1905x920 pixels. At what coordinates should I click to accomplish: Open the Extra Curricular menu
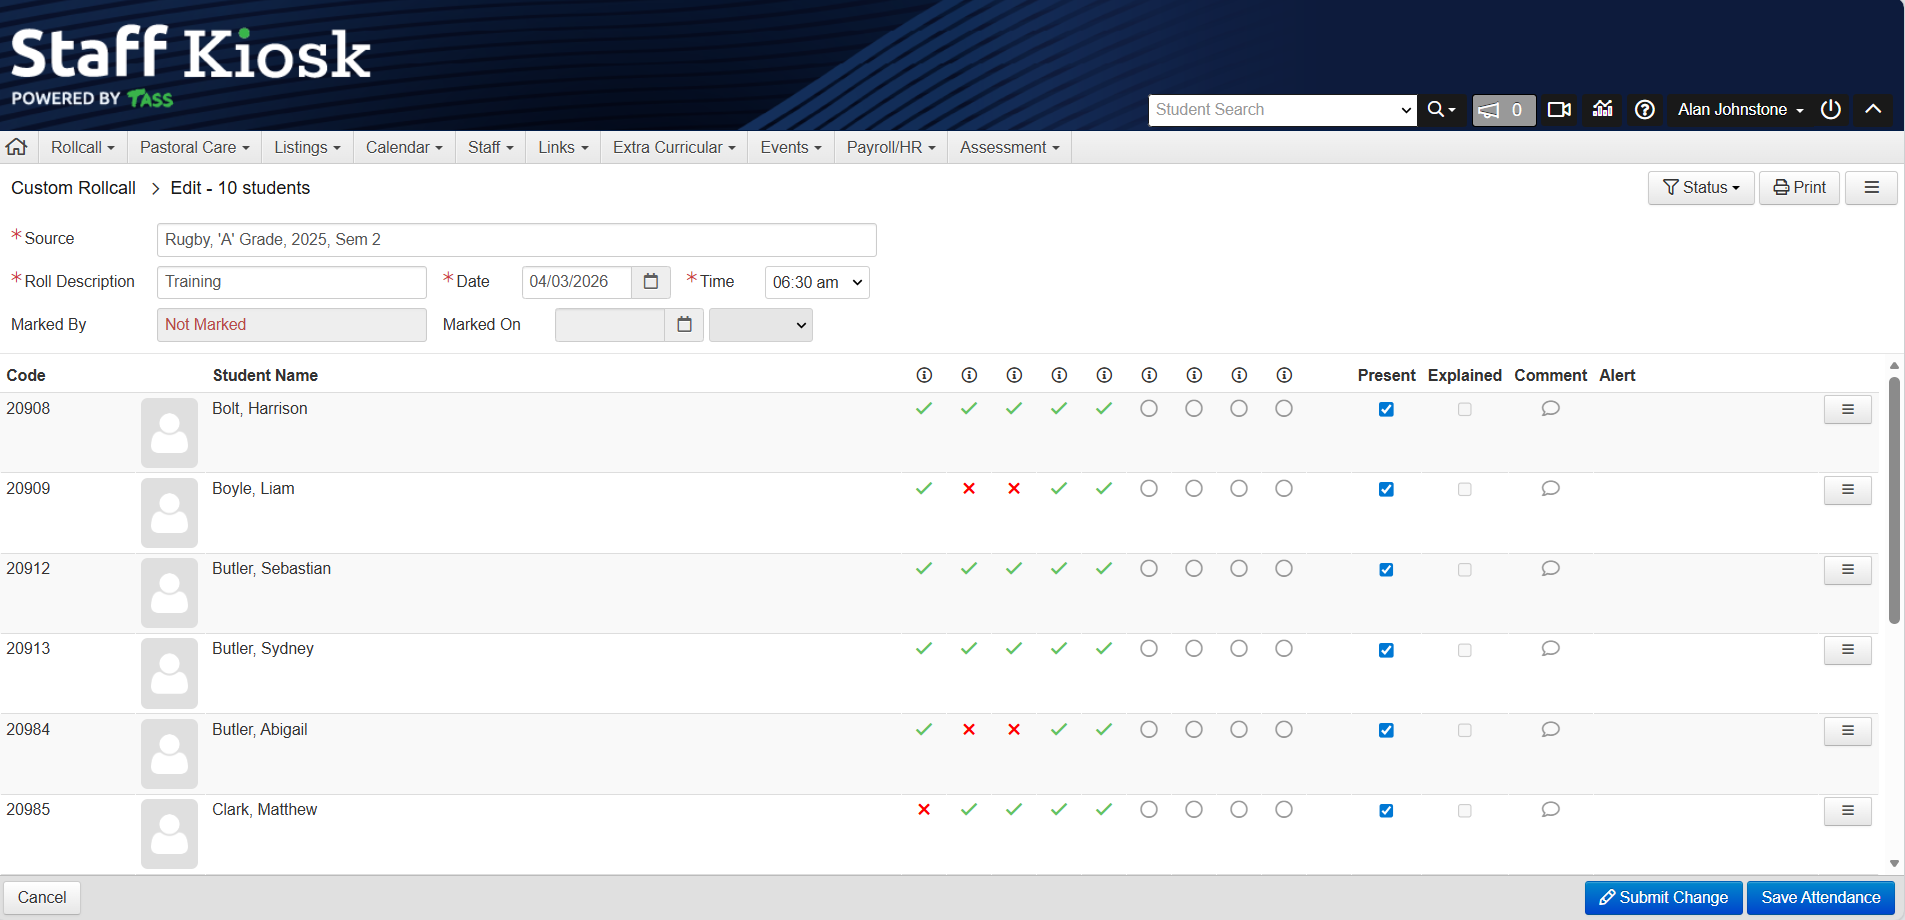coord(673,147)
